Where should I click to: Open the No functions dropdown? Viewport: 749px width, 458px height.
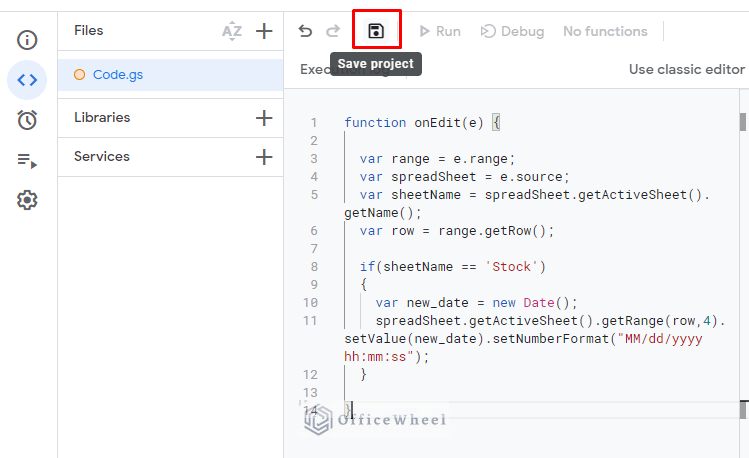tap(605, 32)
